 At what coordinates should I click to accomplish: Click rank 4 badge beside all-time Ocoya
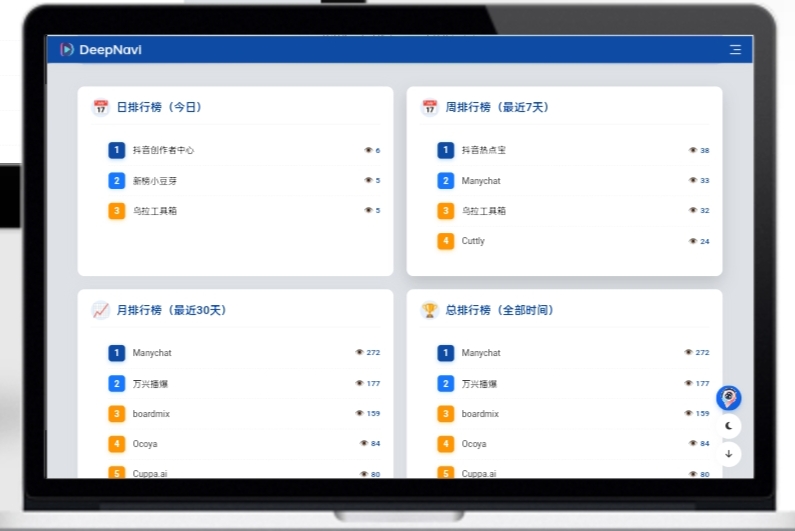tap(446, 444)
